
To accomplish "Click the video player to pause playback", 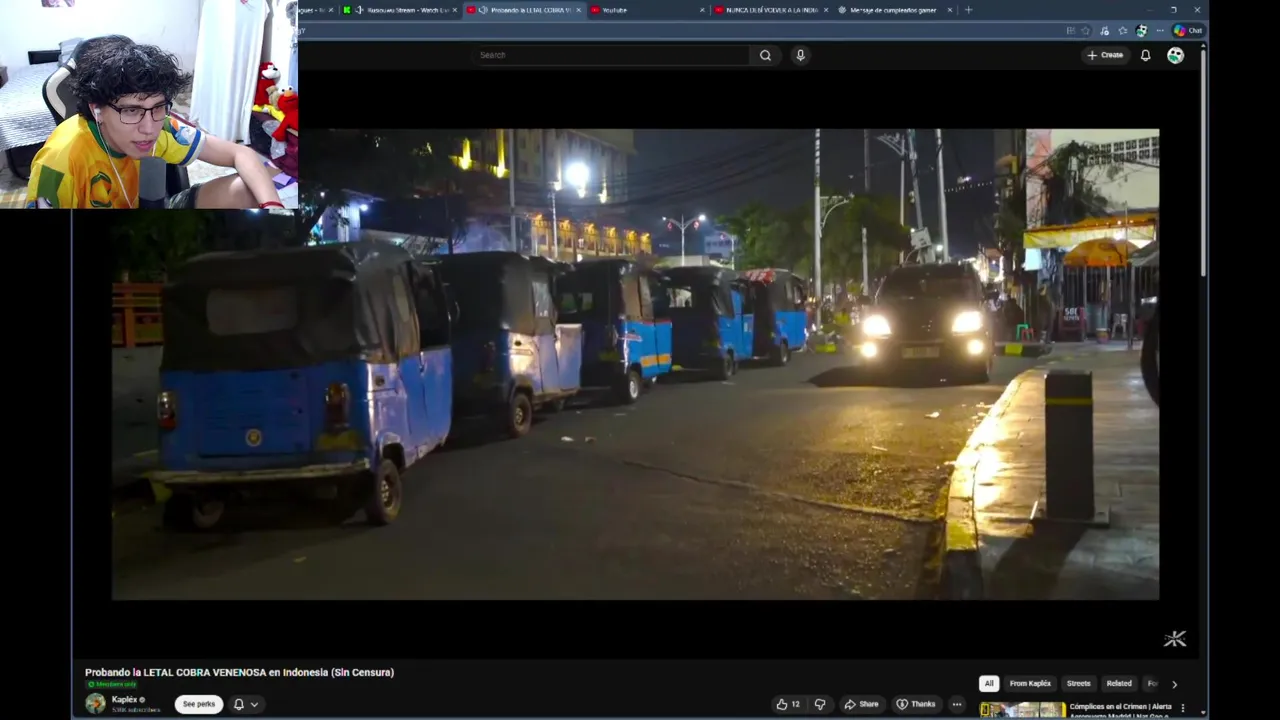I will 635,364.
